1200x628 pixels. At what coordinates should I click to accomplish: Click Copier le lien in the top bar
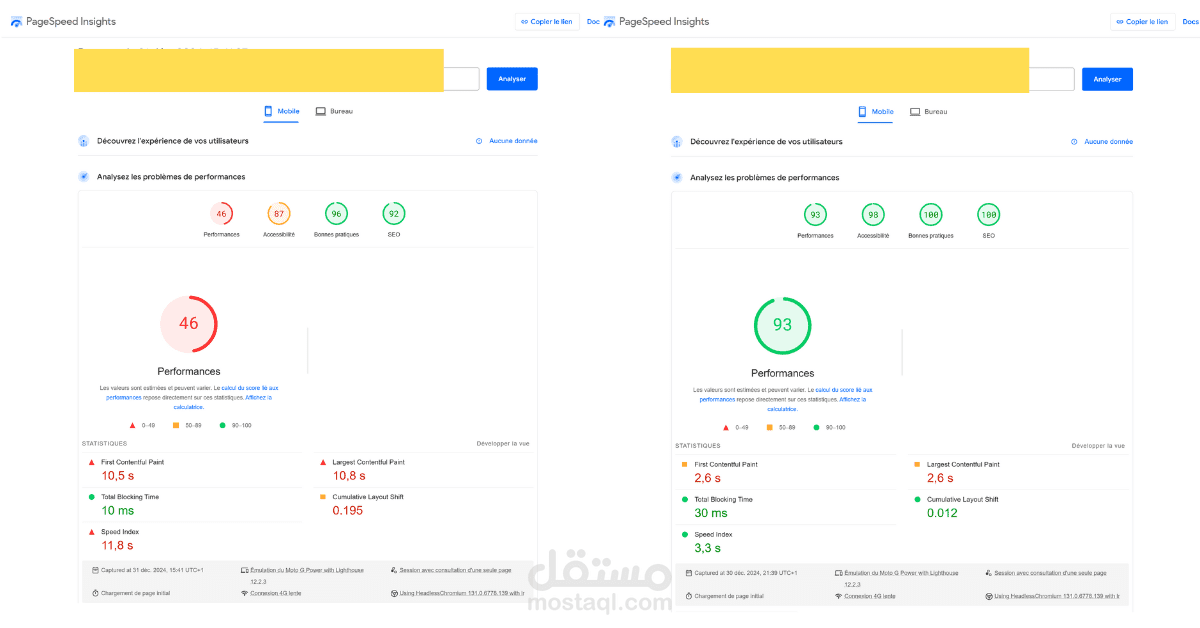click(547, 21)
